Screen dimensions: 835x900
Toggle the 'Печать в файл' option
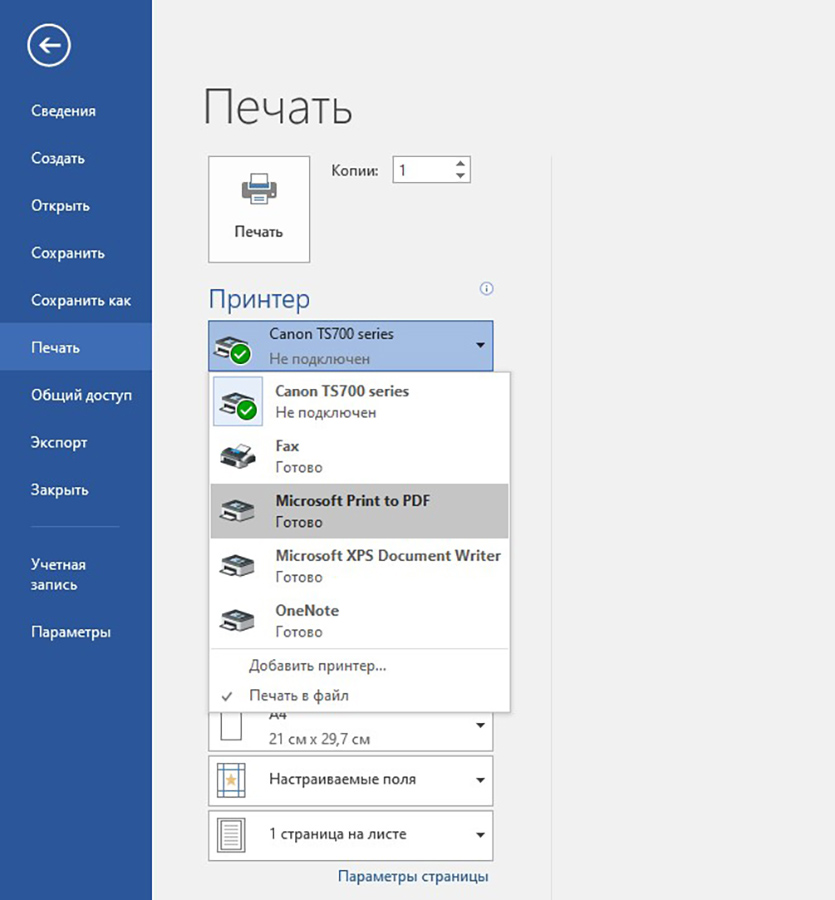point(298,696)
